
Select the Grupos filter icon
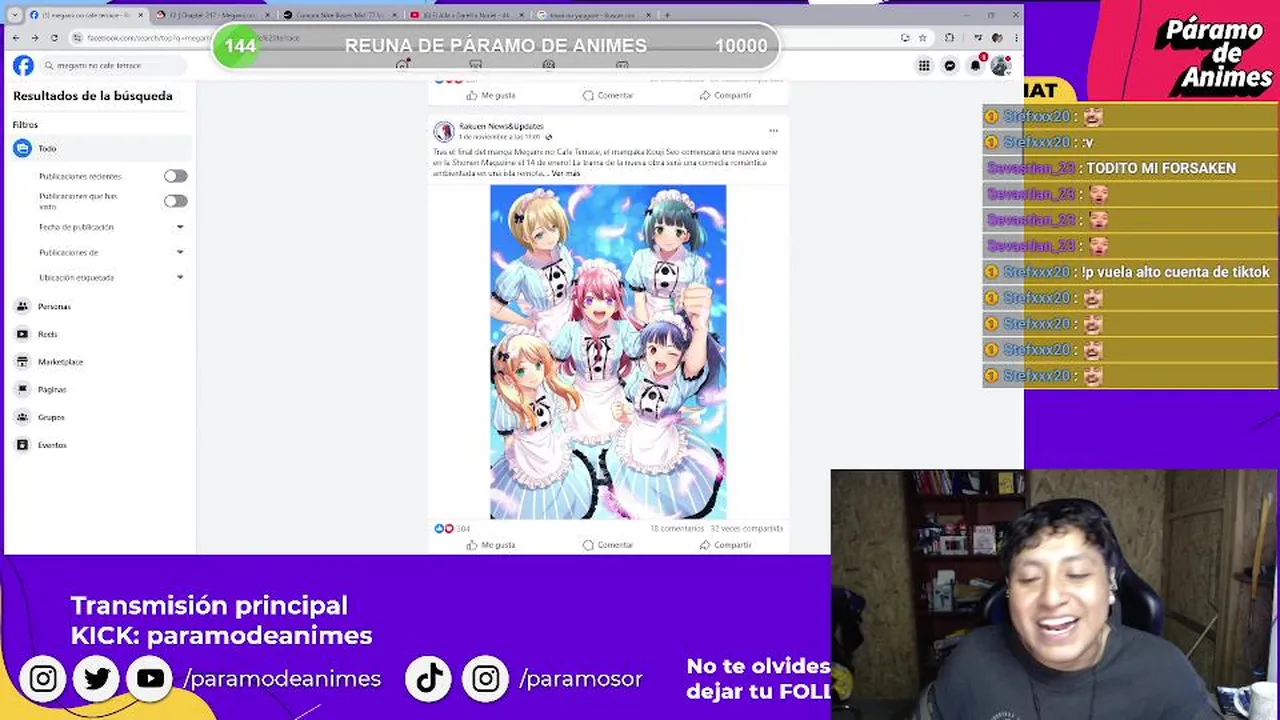click(x=22, y=417)
